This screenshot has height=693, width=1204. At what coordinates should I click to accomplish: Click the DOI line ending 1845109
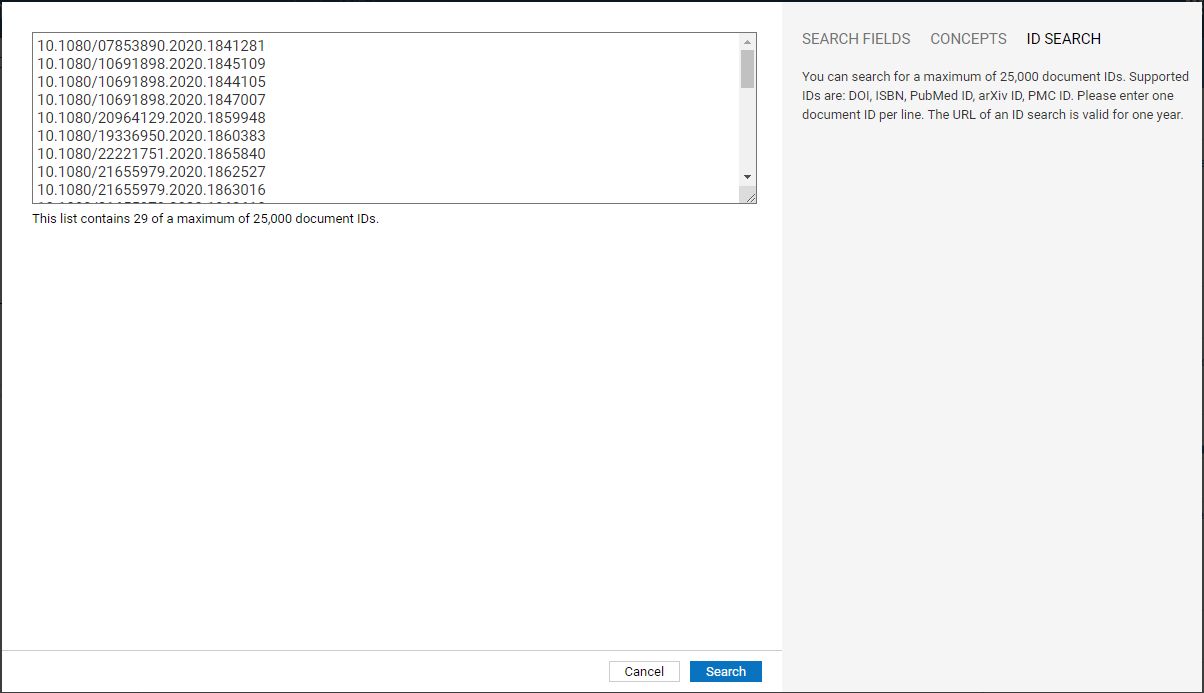click(151, 63)
